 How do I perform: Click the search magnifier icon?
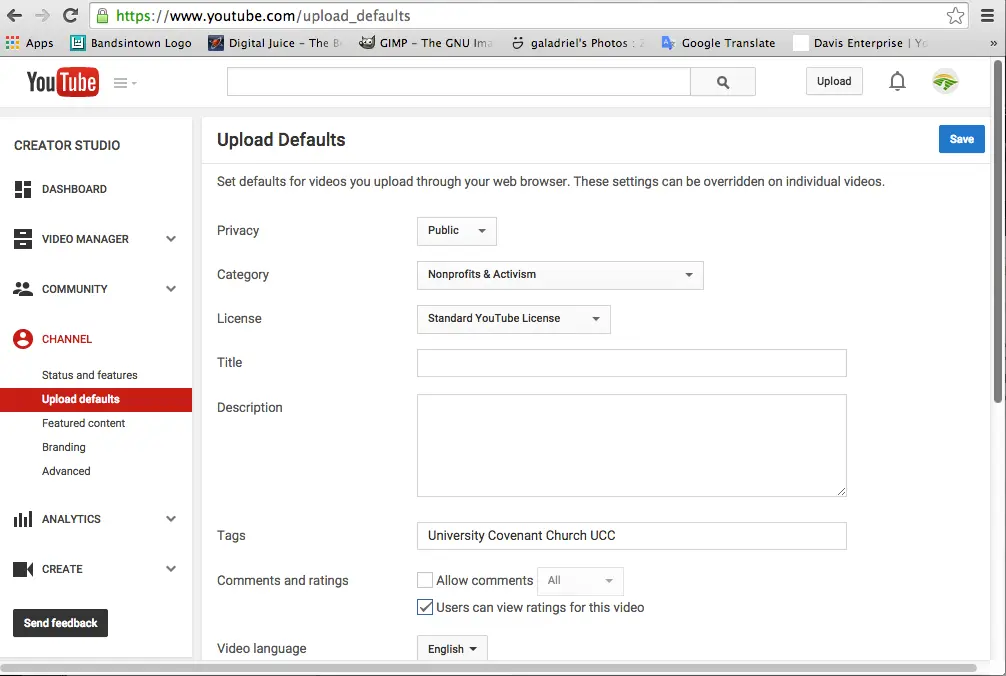(x=723, y=81)
